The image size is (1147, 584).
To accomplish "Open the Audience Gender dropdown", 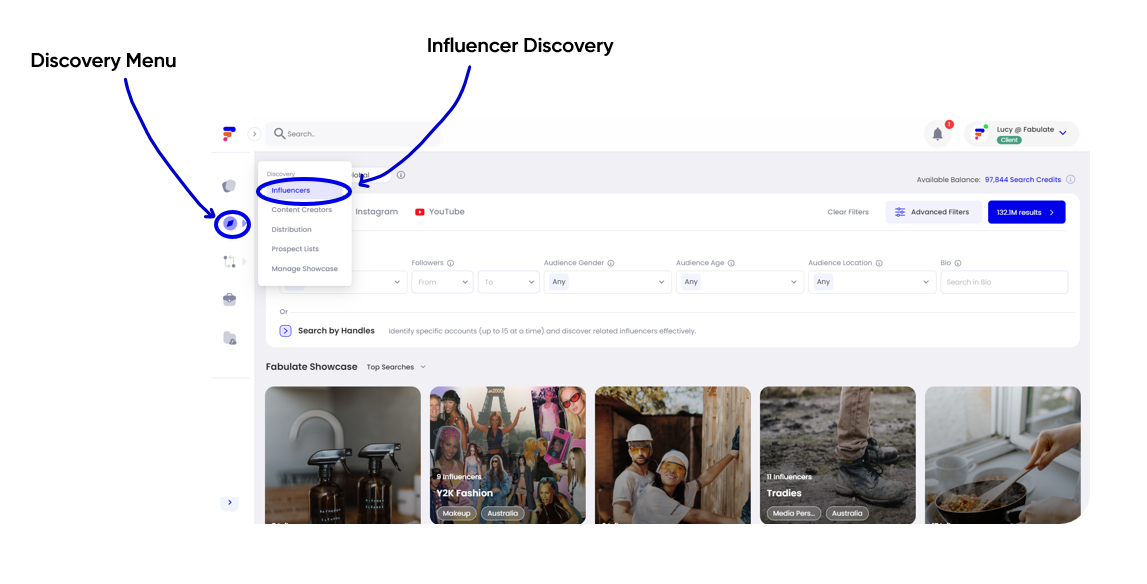I will pyautogui.click(x=607, y=282).
